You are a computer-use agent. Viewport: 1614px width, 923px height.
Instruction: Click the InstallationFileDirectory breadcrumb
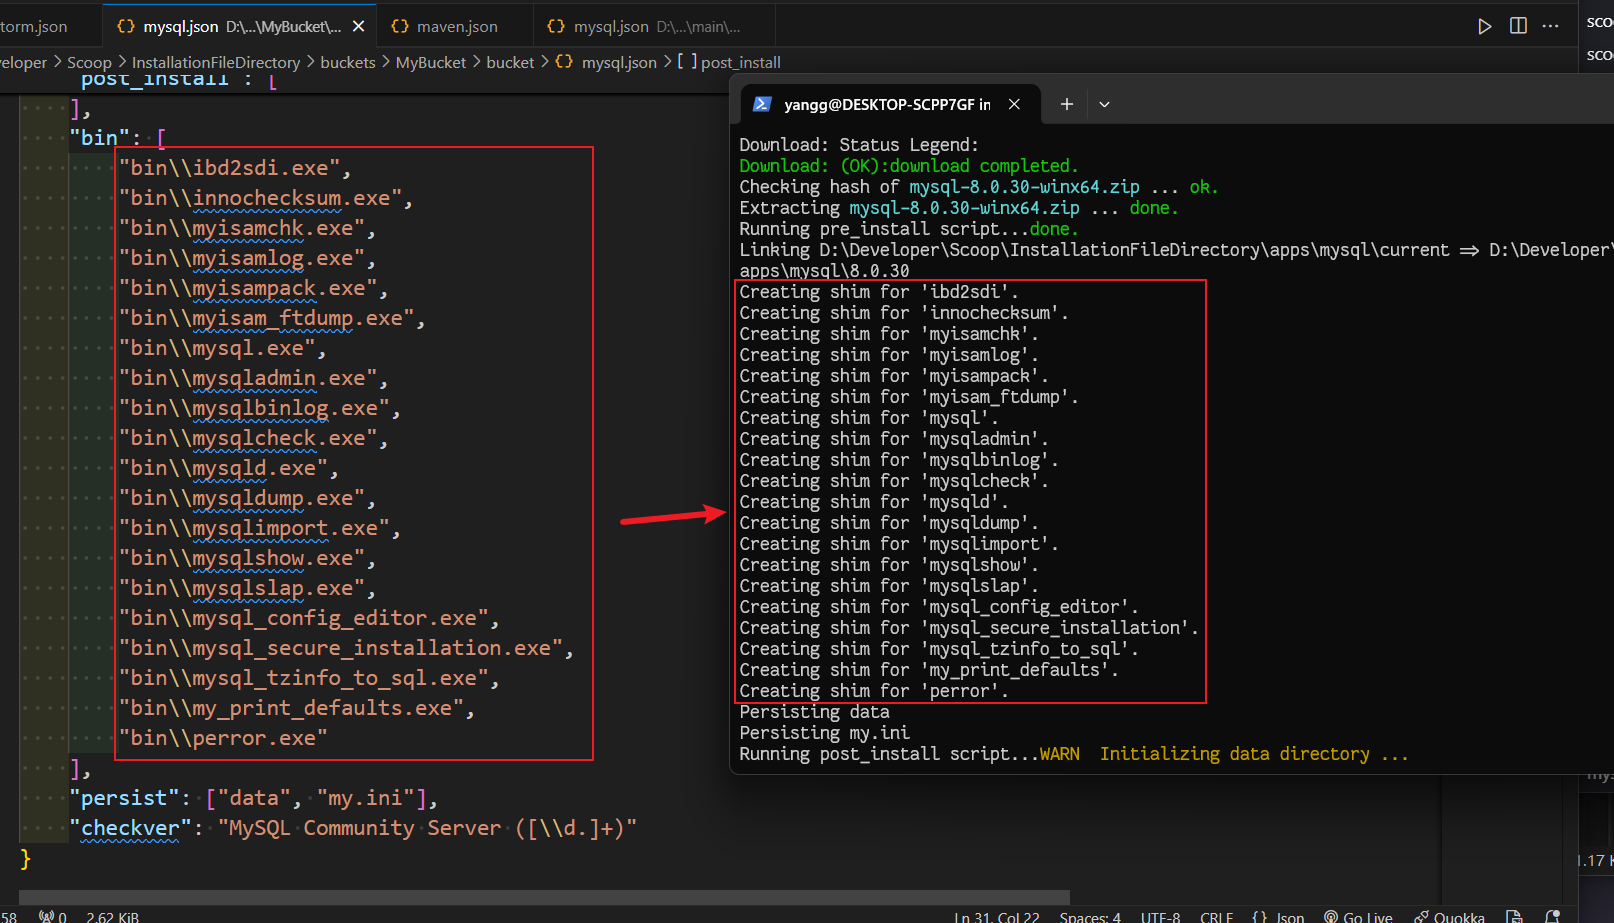tap(216, 62)
